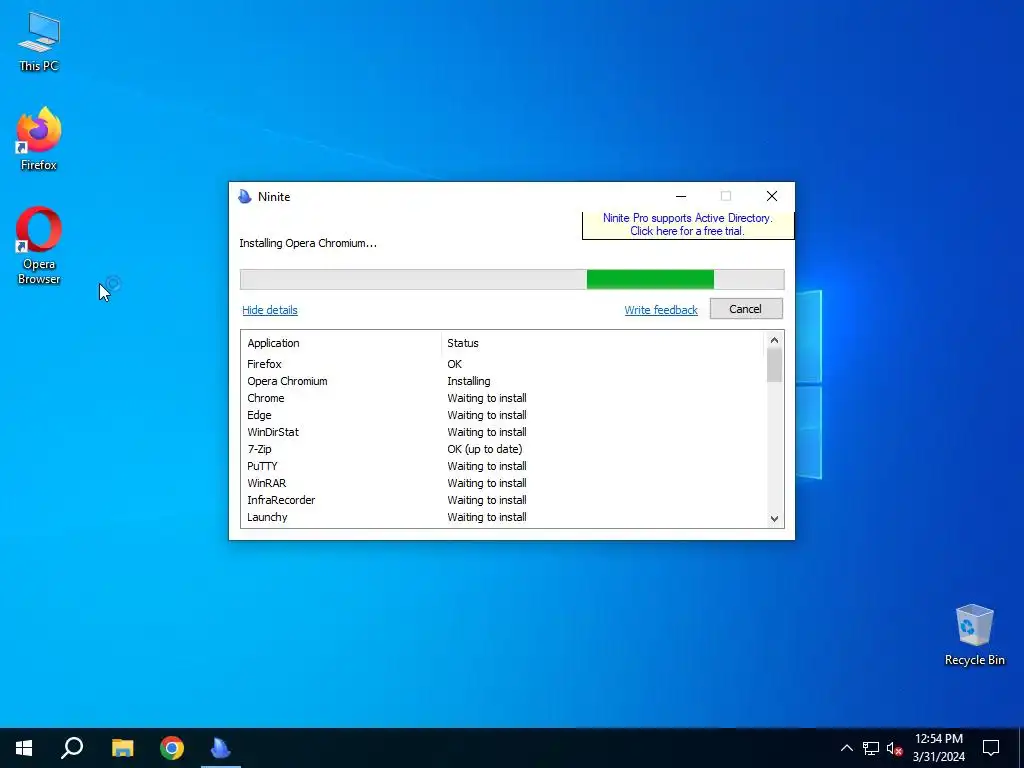Viewport: 1024px width, 768px height.
Task: Select the 7-Zip application row
Action: [x=503, y=449]
